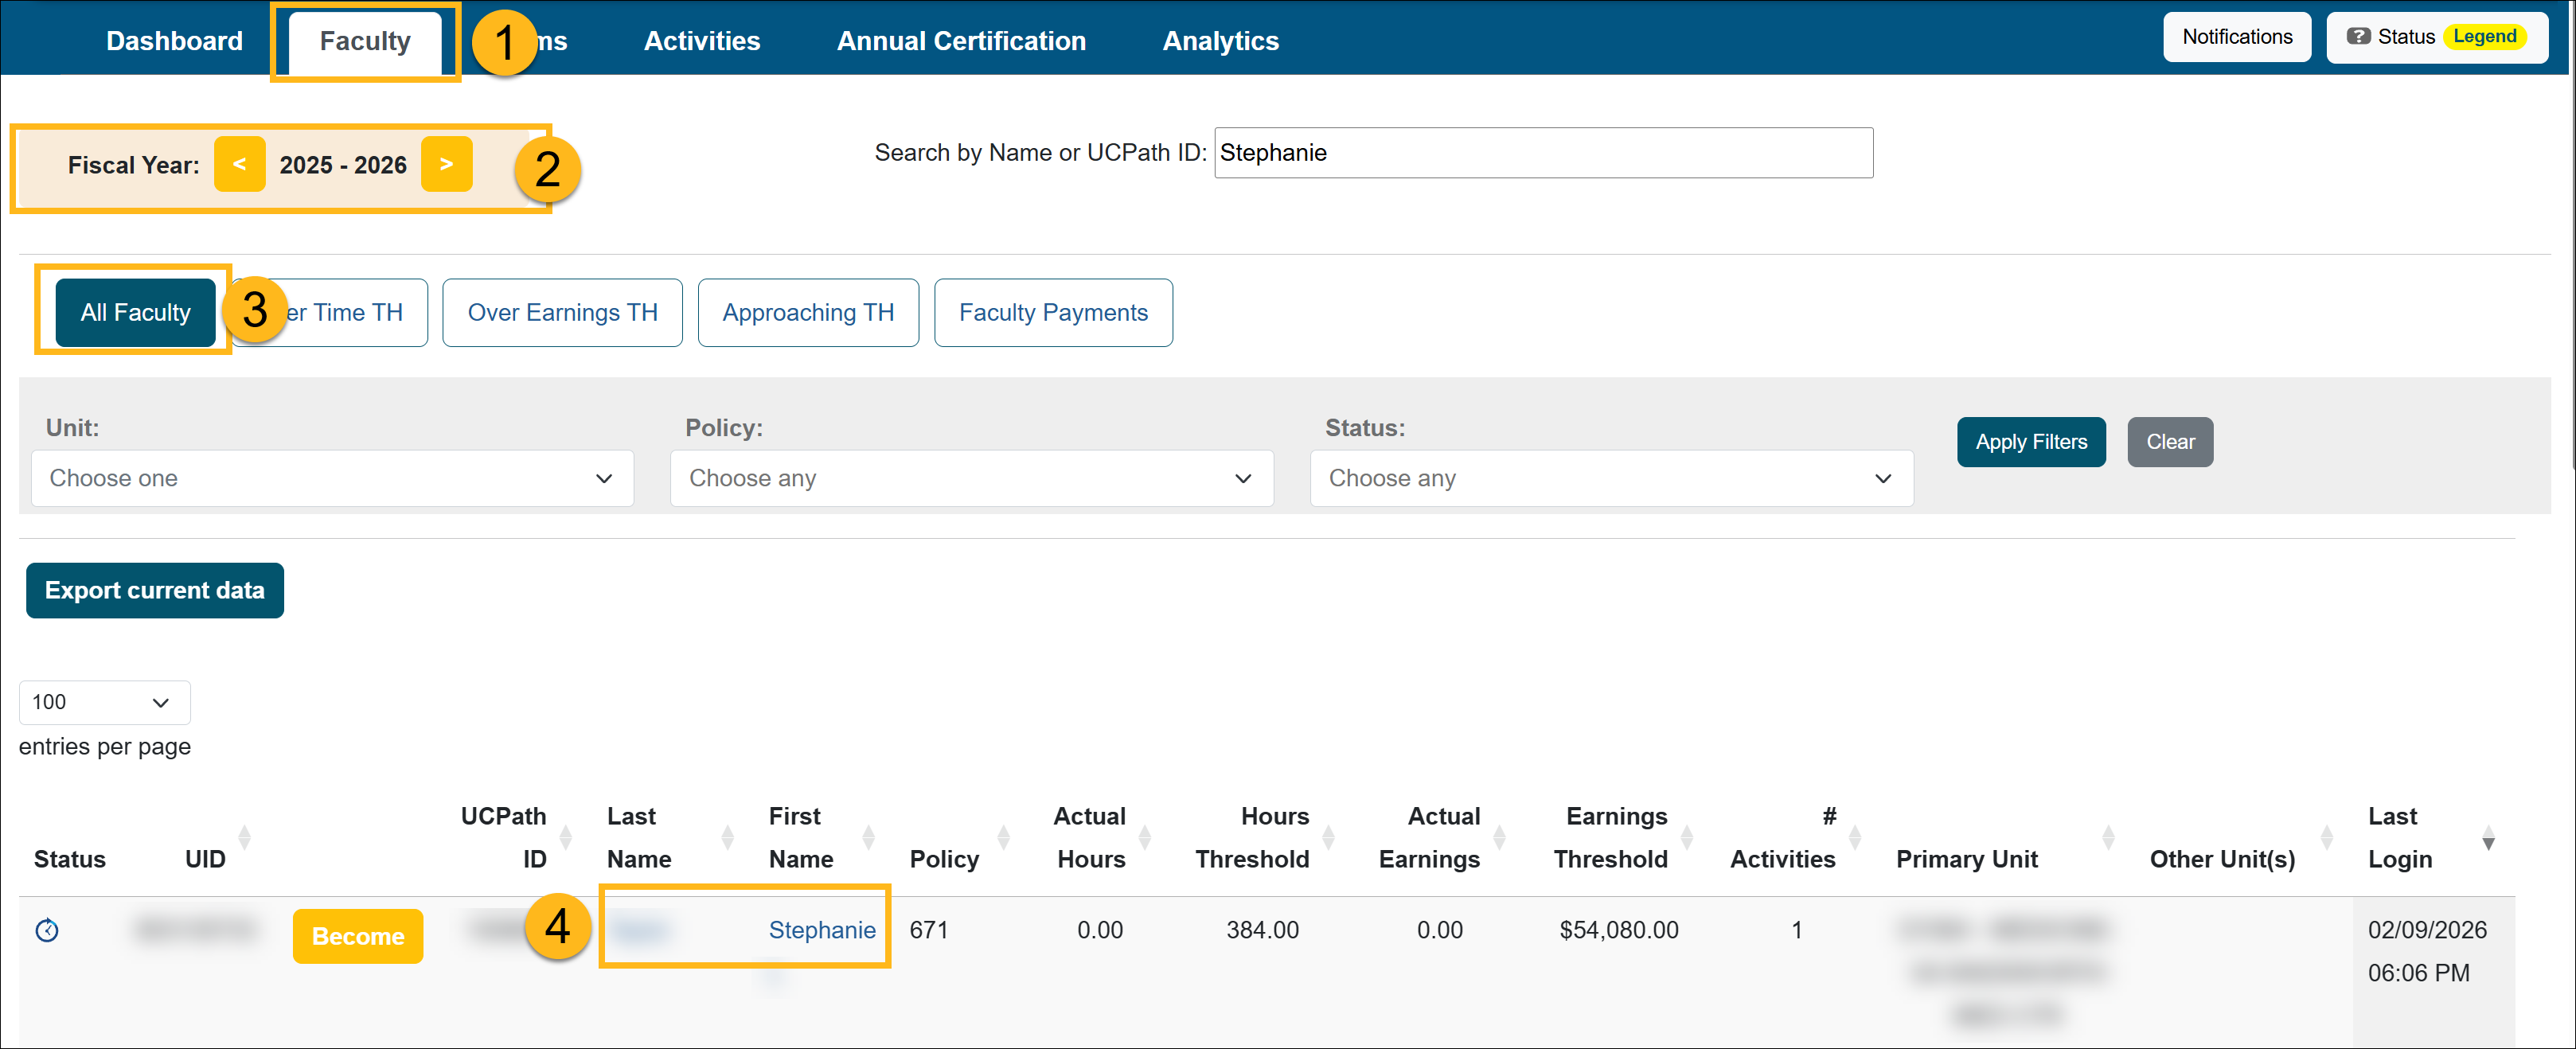Select the Faculty Payments filter

pos(1053,312)
